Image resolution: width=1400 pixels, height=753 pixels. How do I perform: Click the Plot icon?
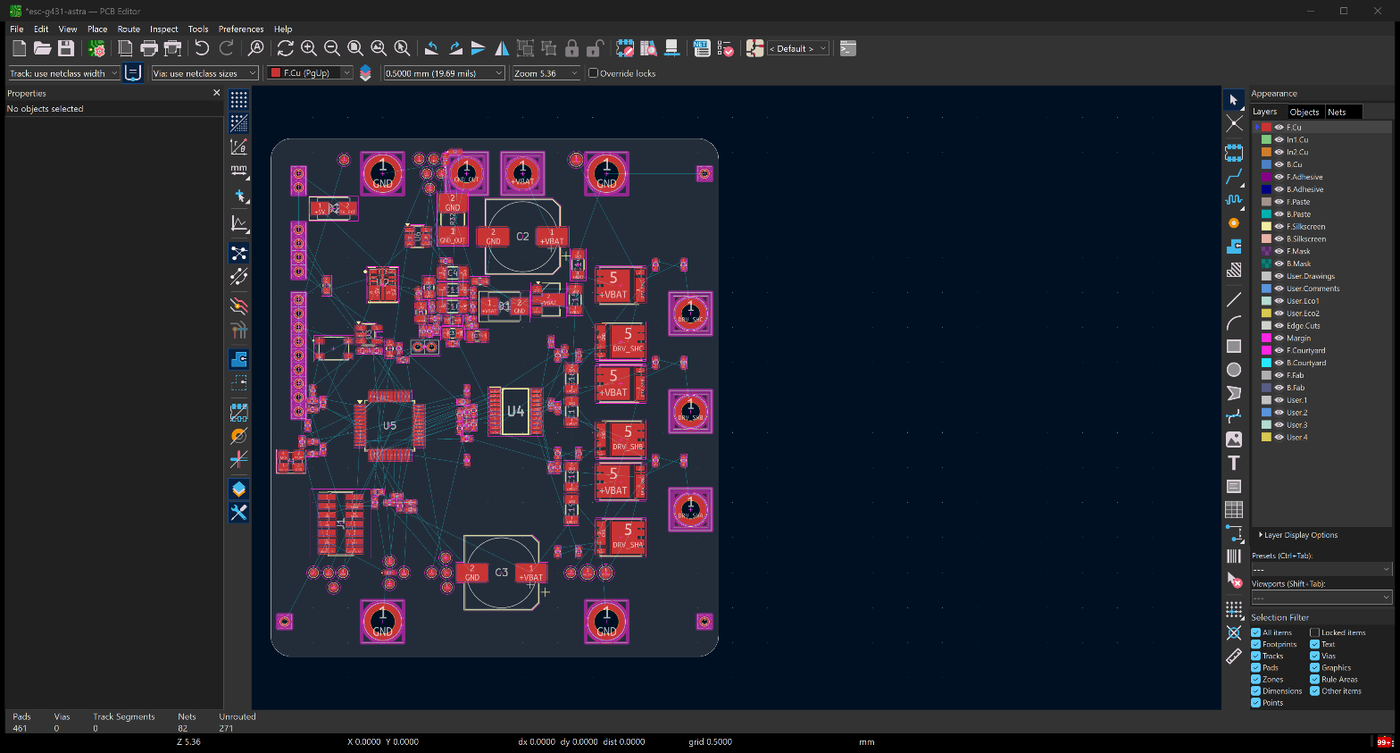172,48
